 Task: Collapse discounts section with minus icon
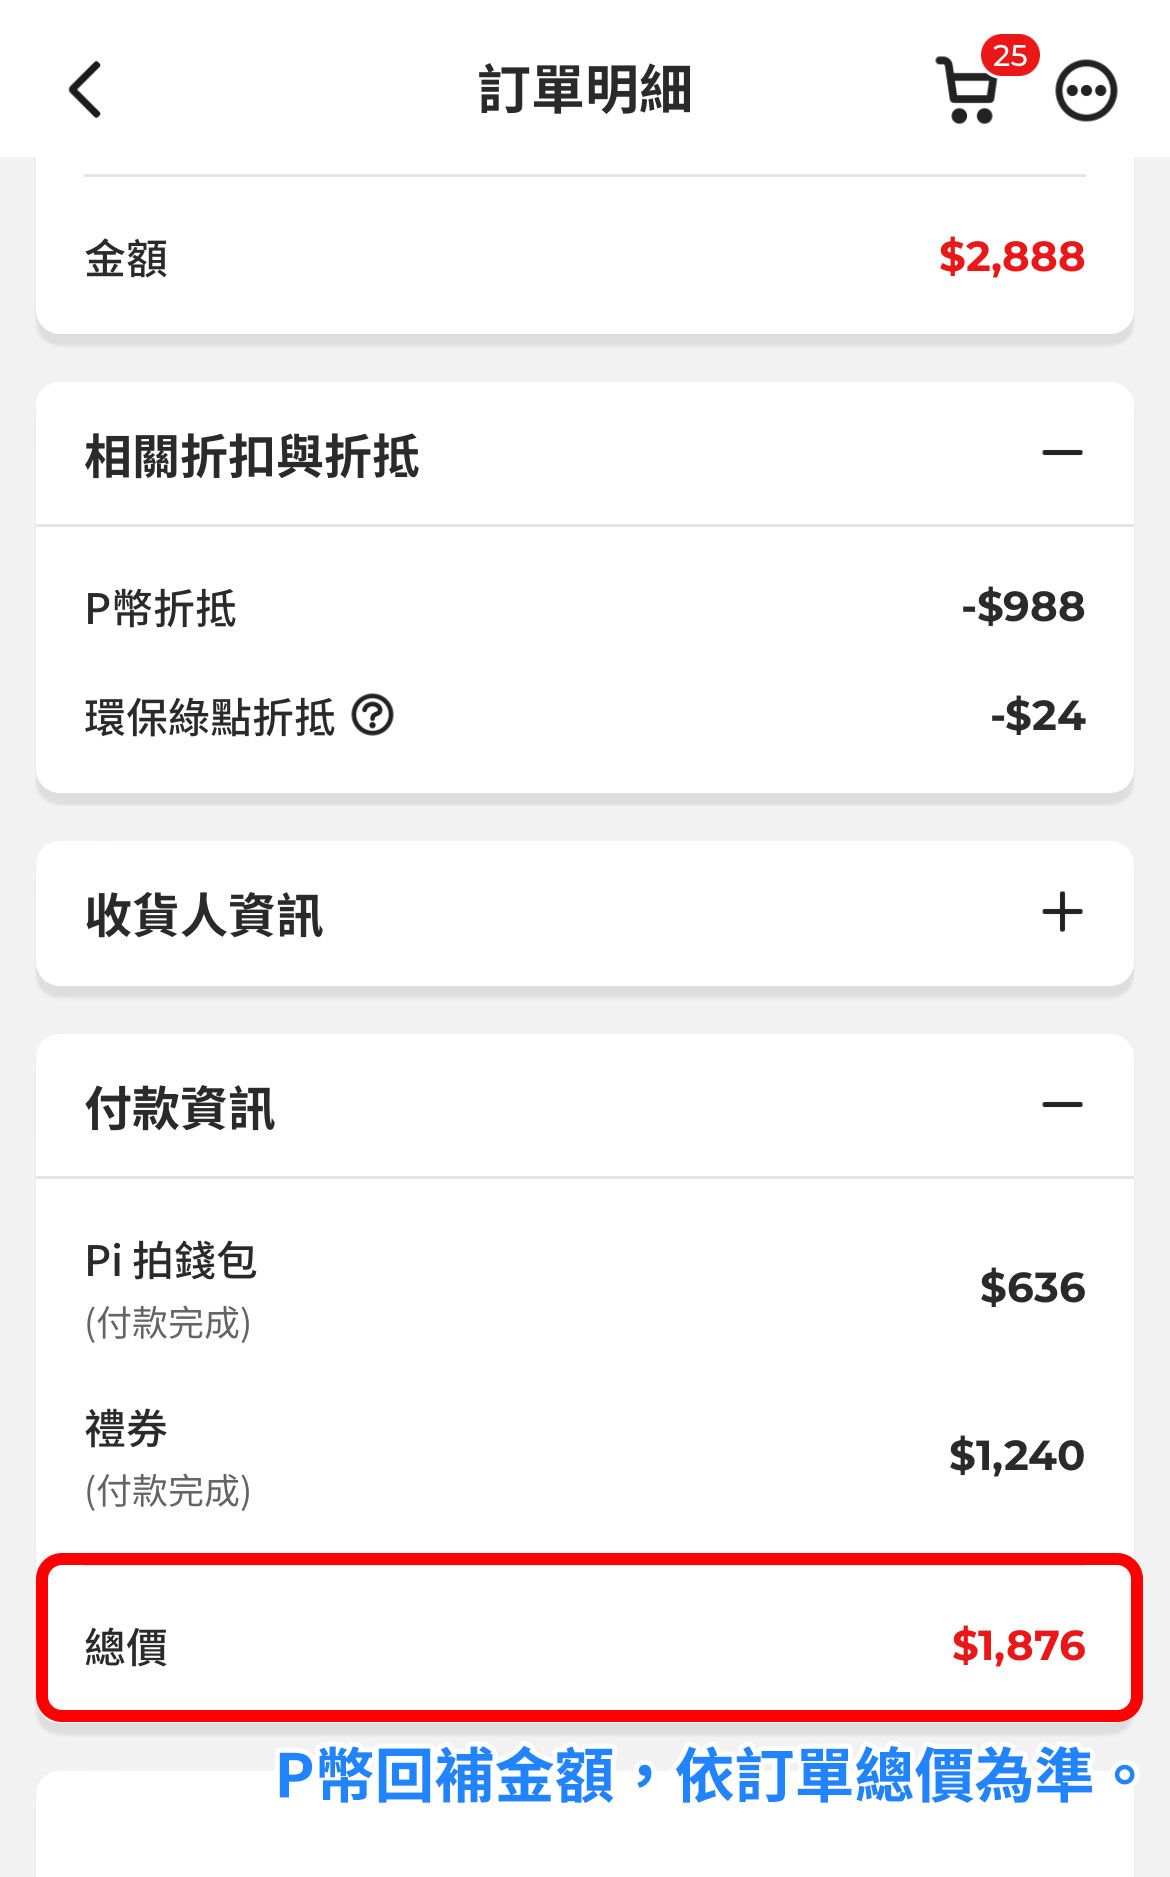coord(1062,453)
